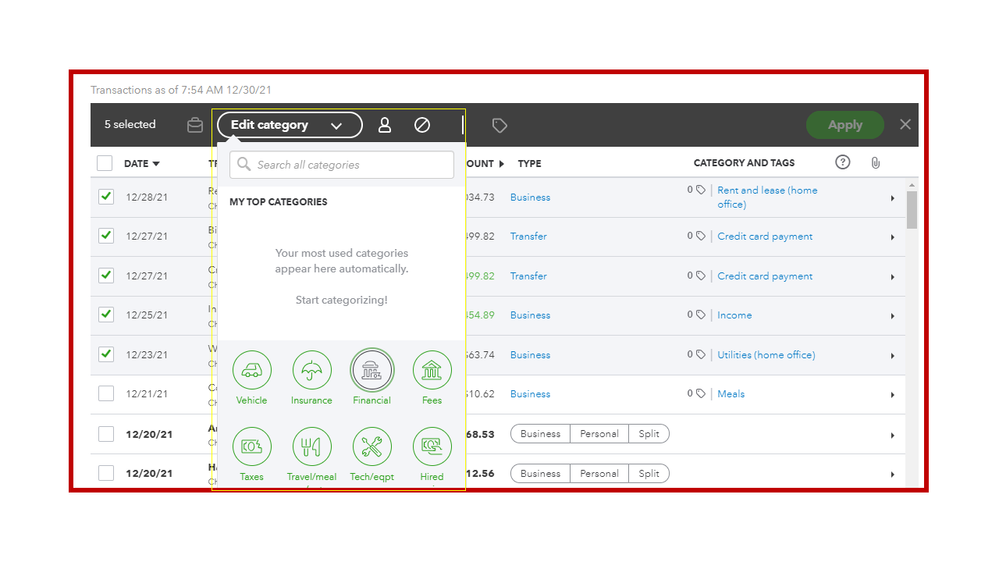Viewport: 999px width, 562px height.
Task: Click the tag icon in toolbar
Action: click(500, 126)
